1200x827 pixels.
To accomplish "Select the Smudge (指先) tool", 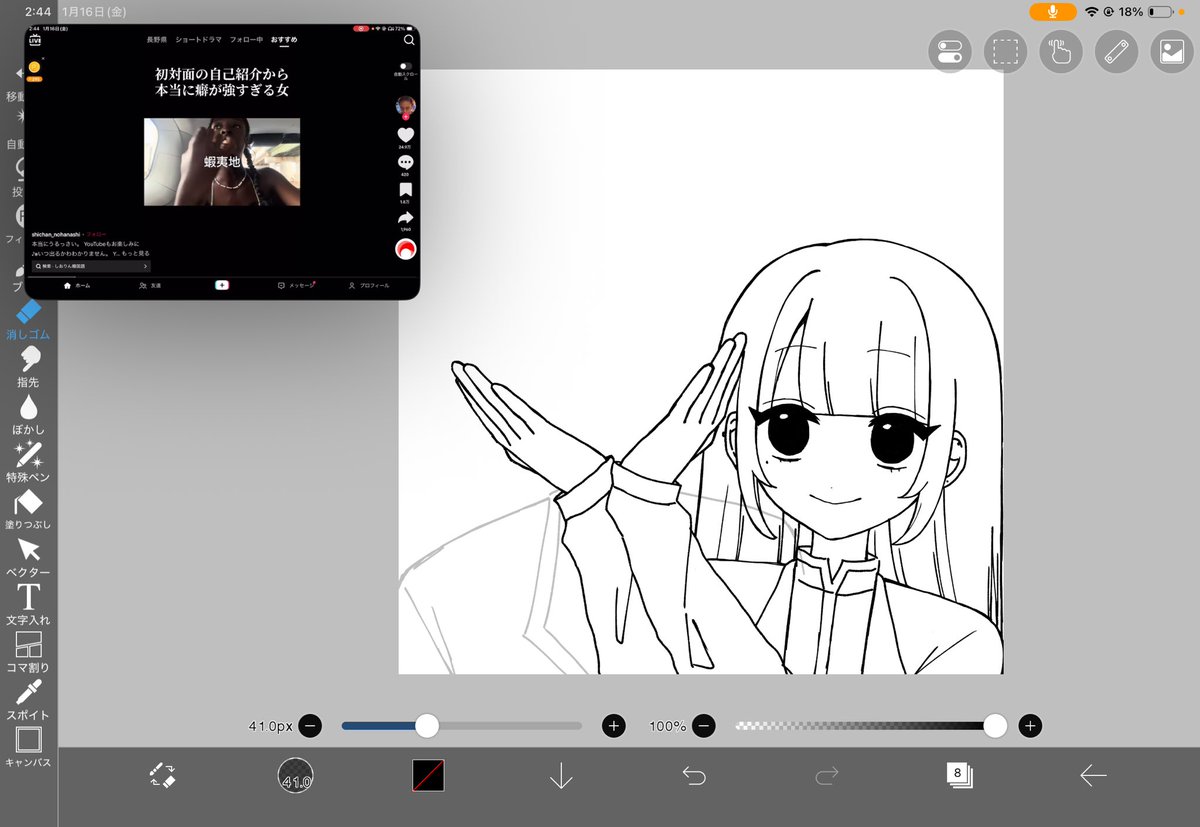I will [x=28, y=367].
